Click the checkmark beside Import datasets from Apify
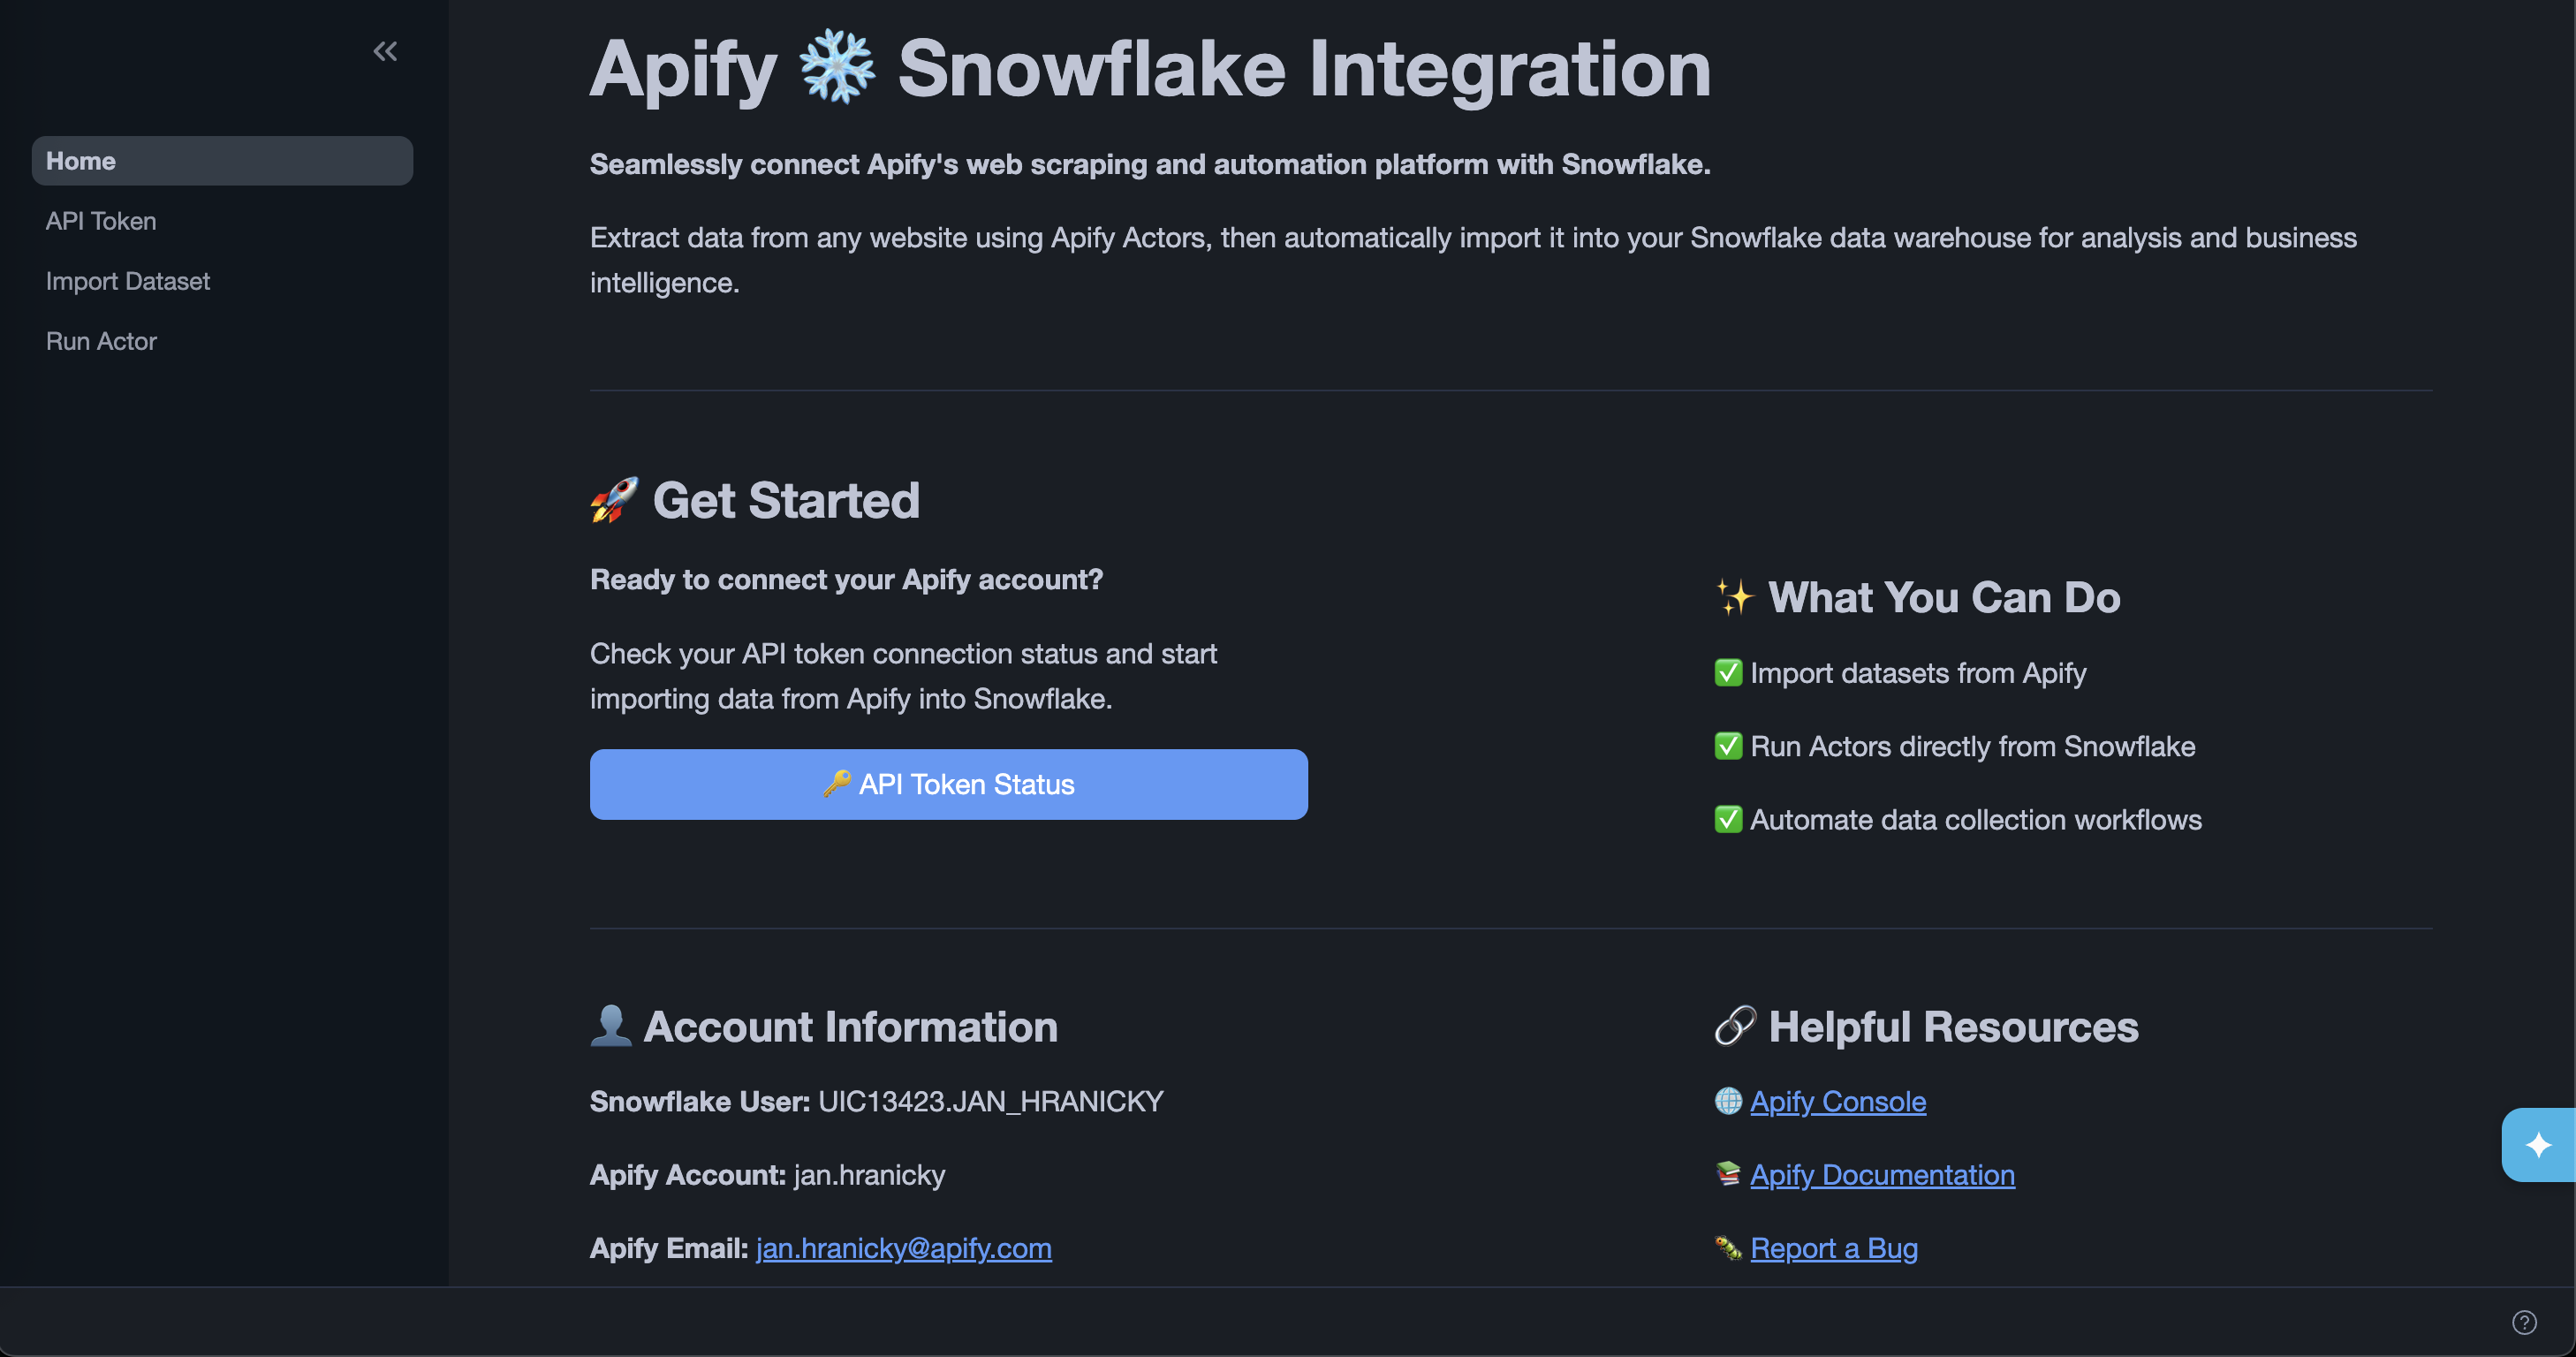This screenshot has width=2576, height=1357. point(1728,673)
